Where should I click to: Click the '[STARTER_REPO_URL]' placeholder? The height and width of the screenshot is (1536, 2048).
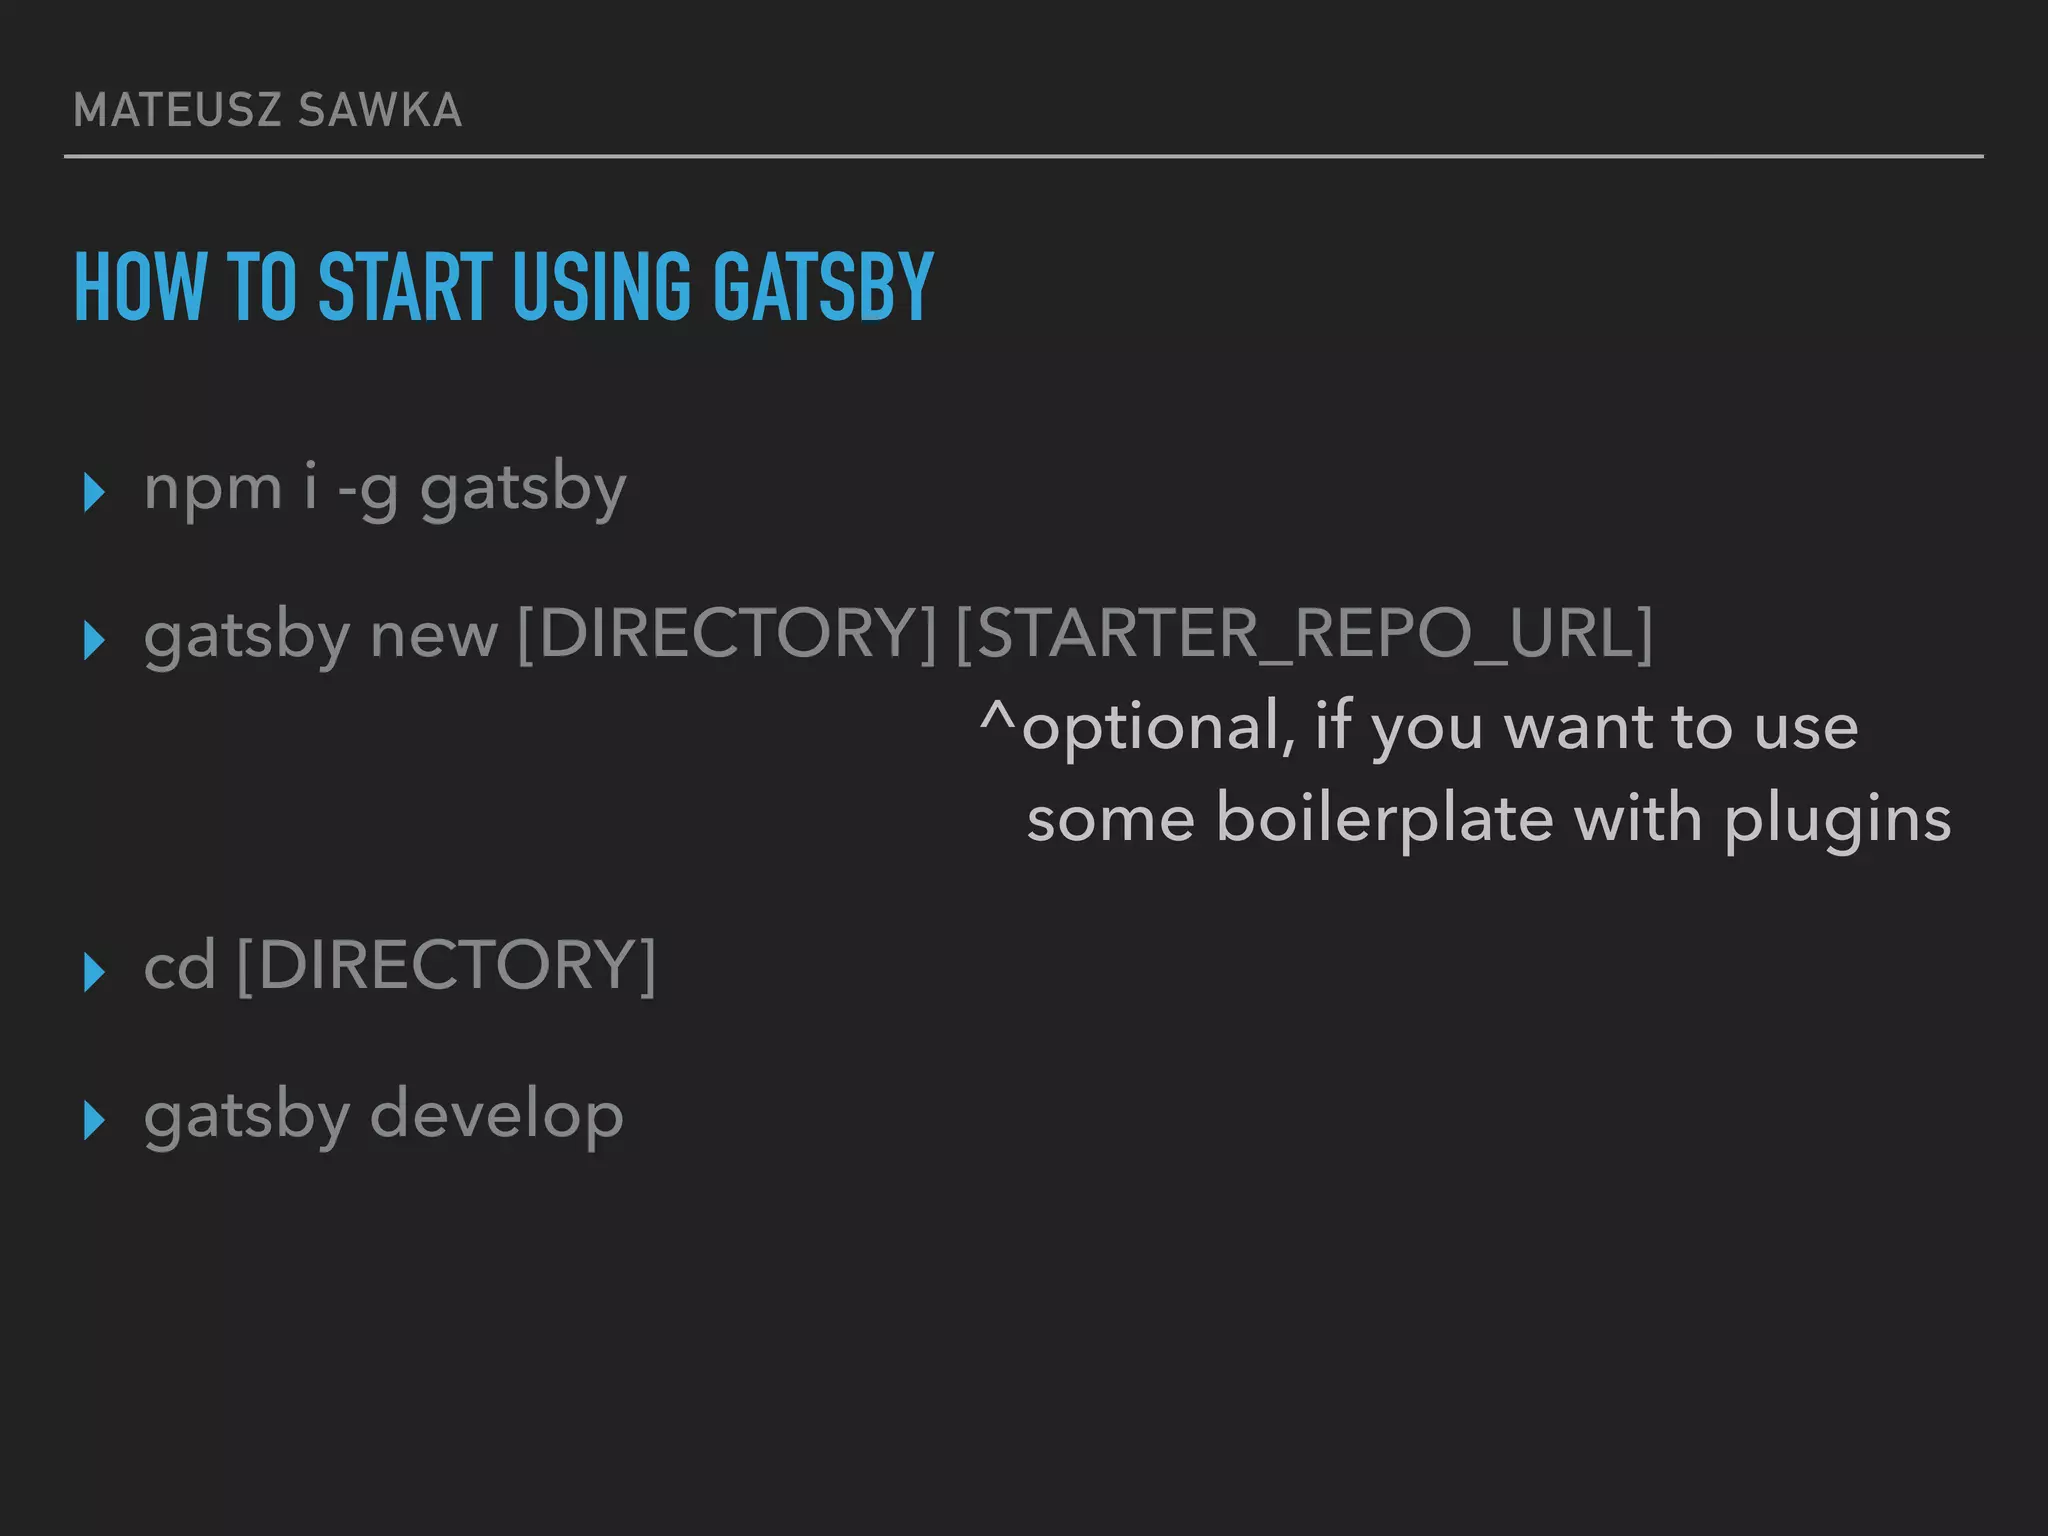click(x=1304, y=633)
